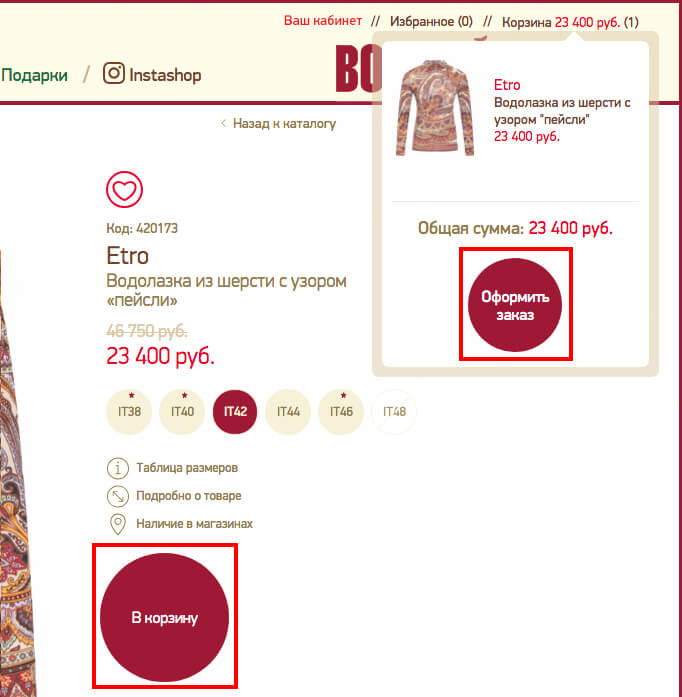Go to the Подарки section
The image size is (682, 697).
click(x=34, y=75)
